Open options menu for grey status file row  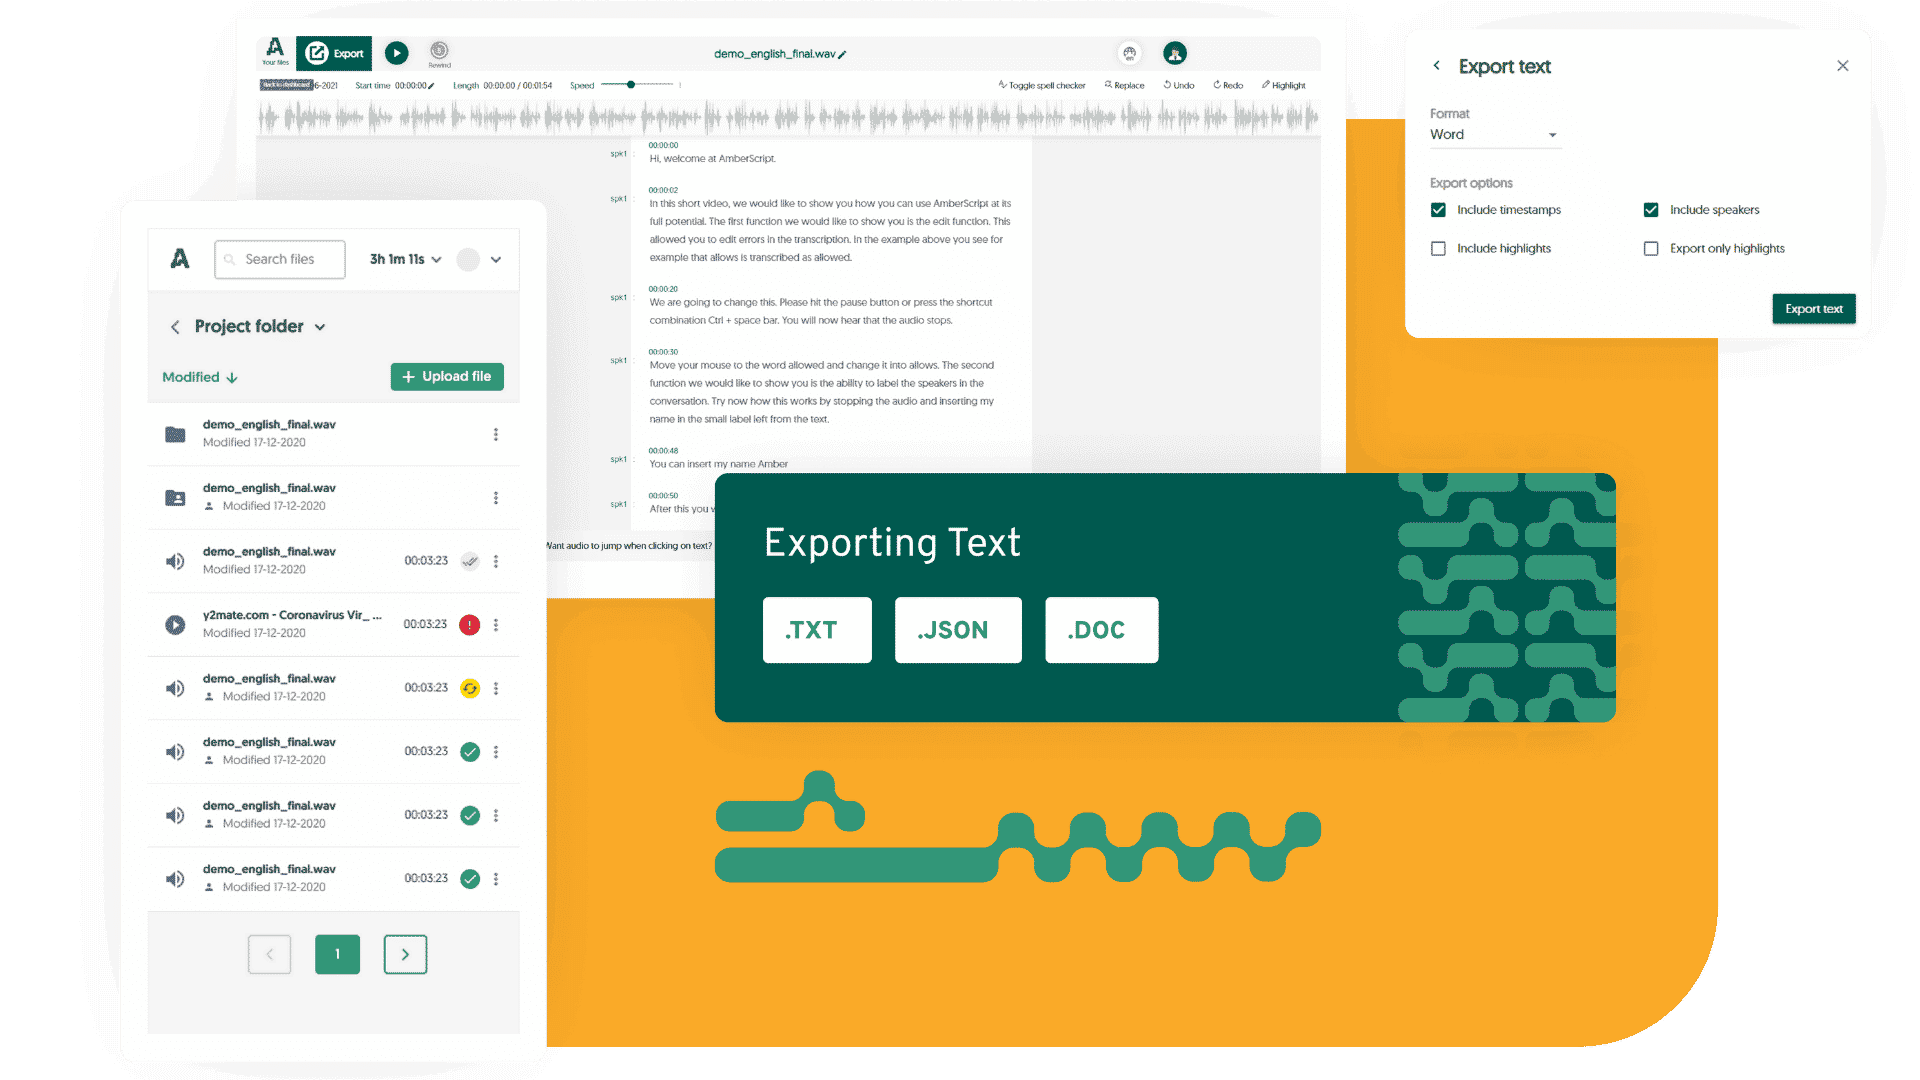[495, 561]
